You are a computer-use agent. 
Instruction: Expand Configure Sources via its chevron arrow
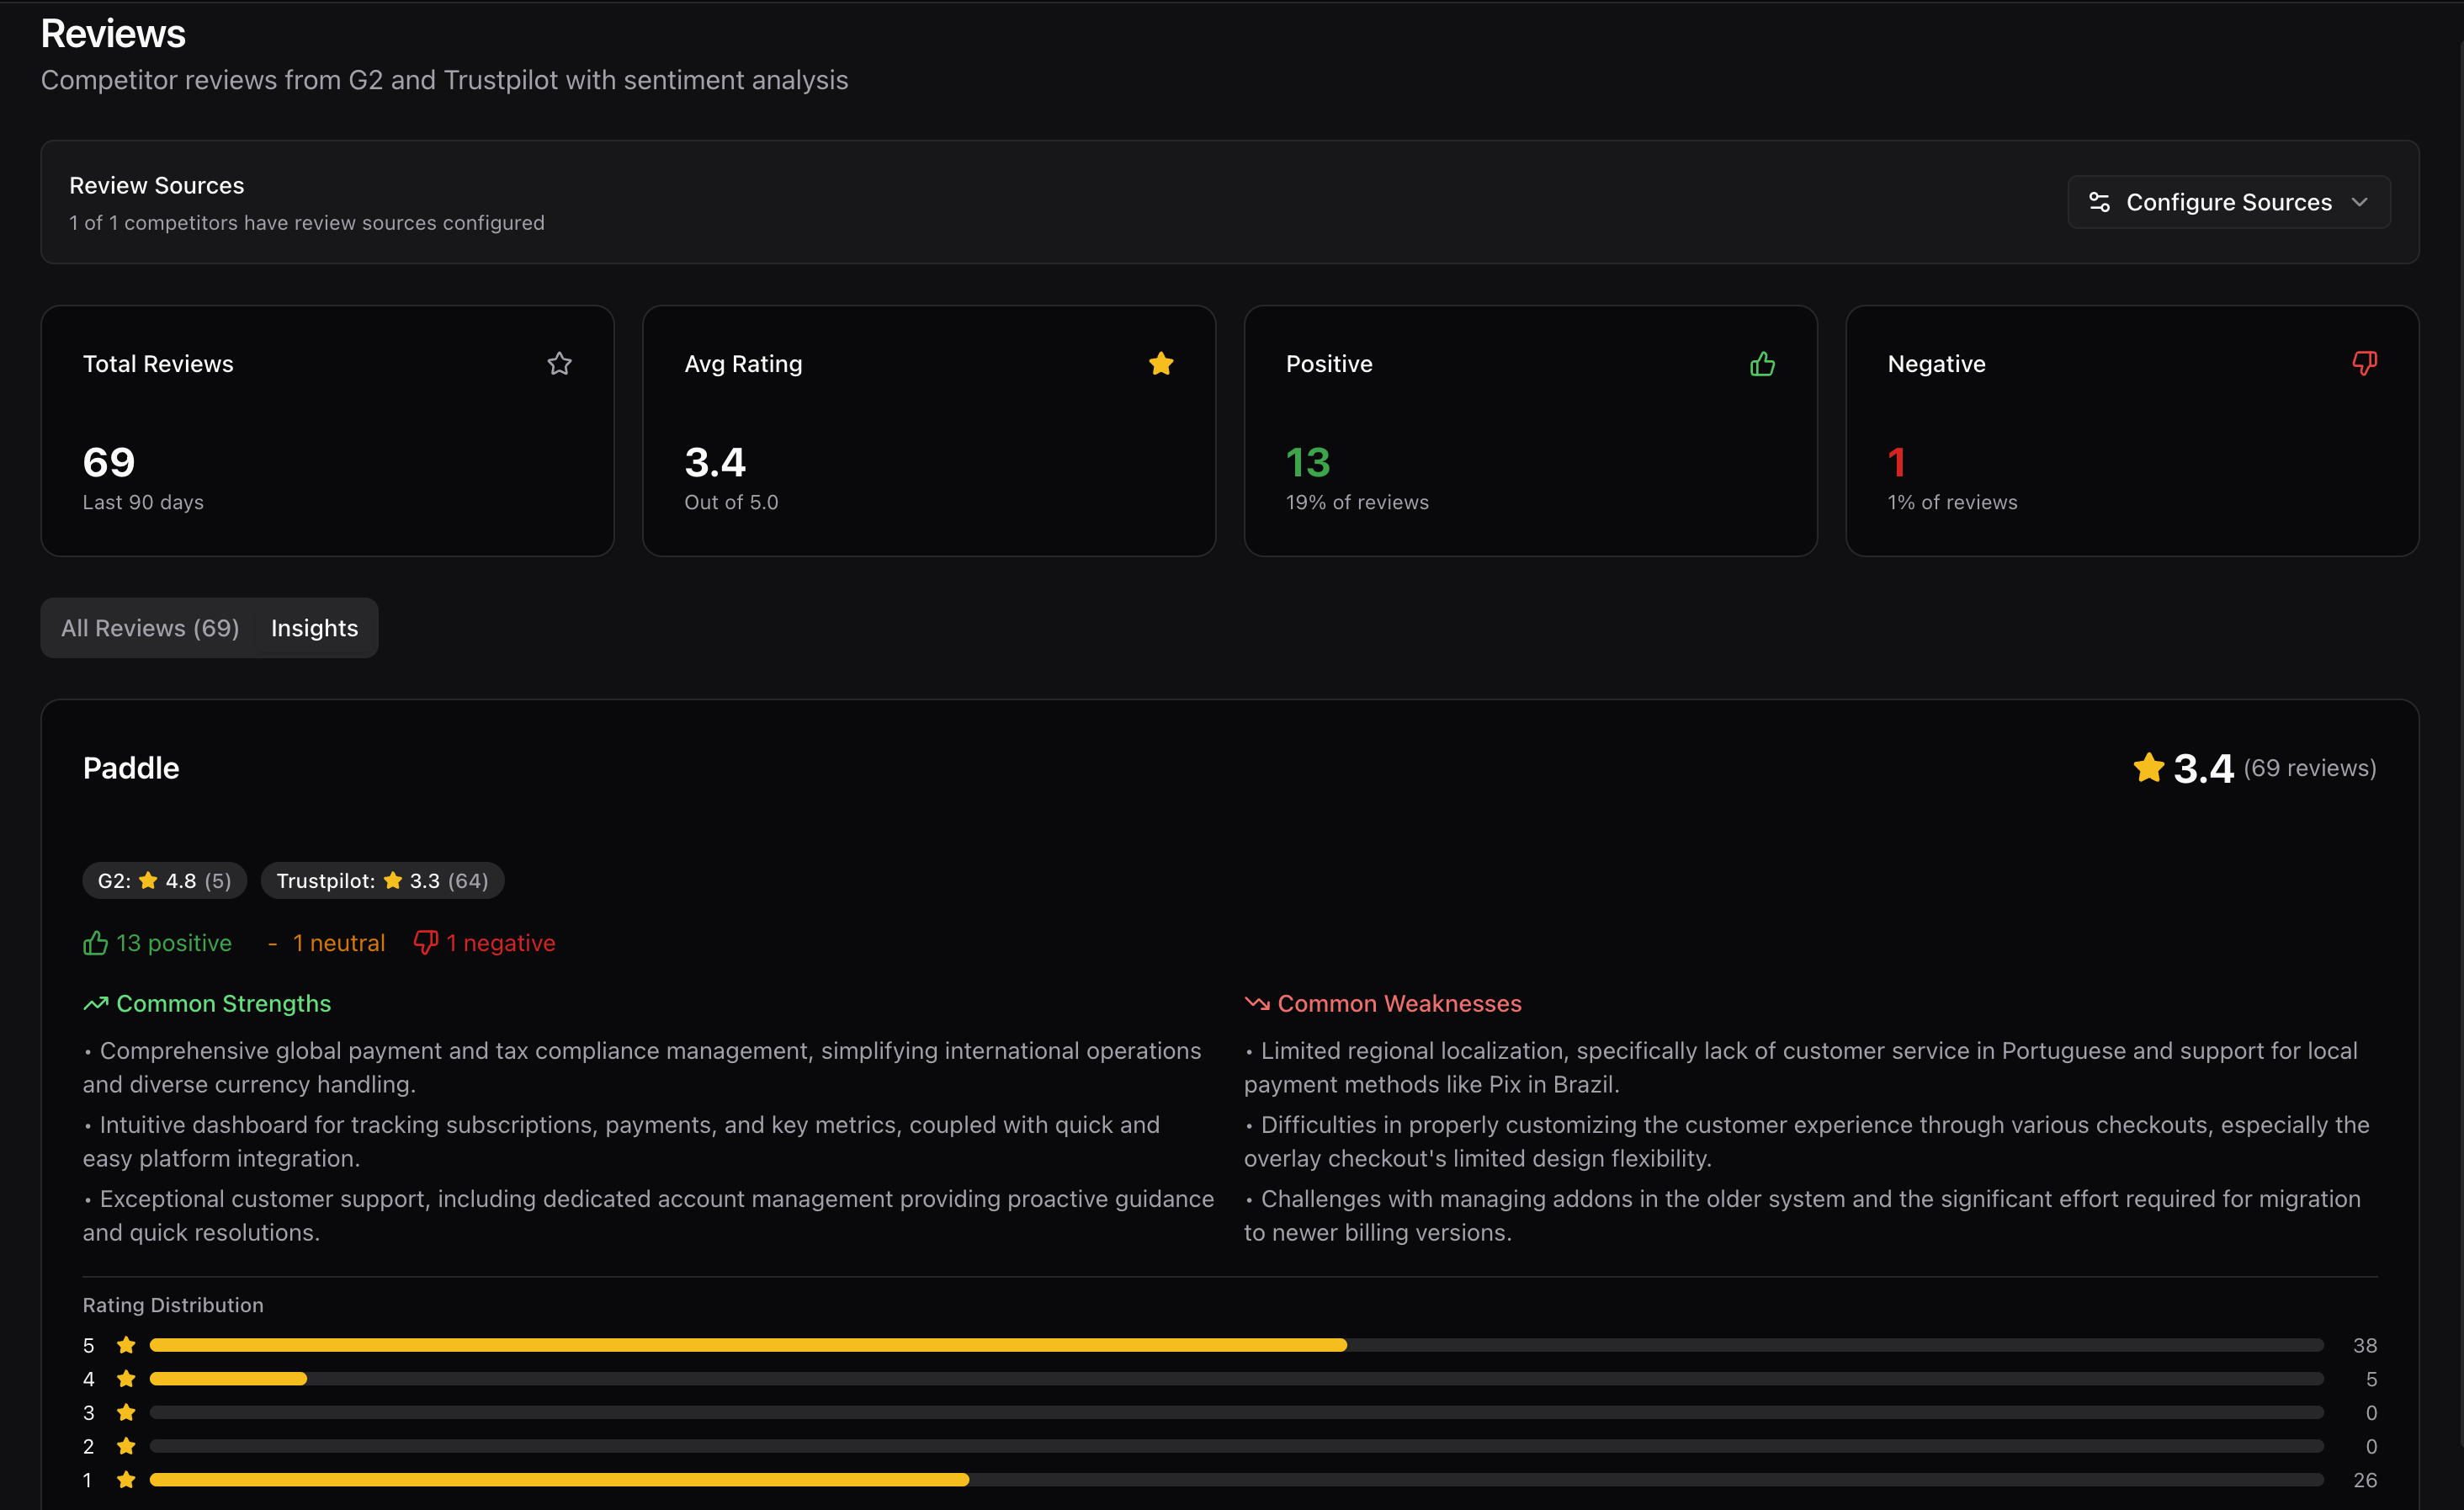pos(2360,202)
